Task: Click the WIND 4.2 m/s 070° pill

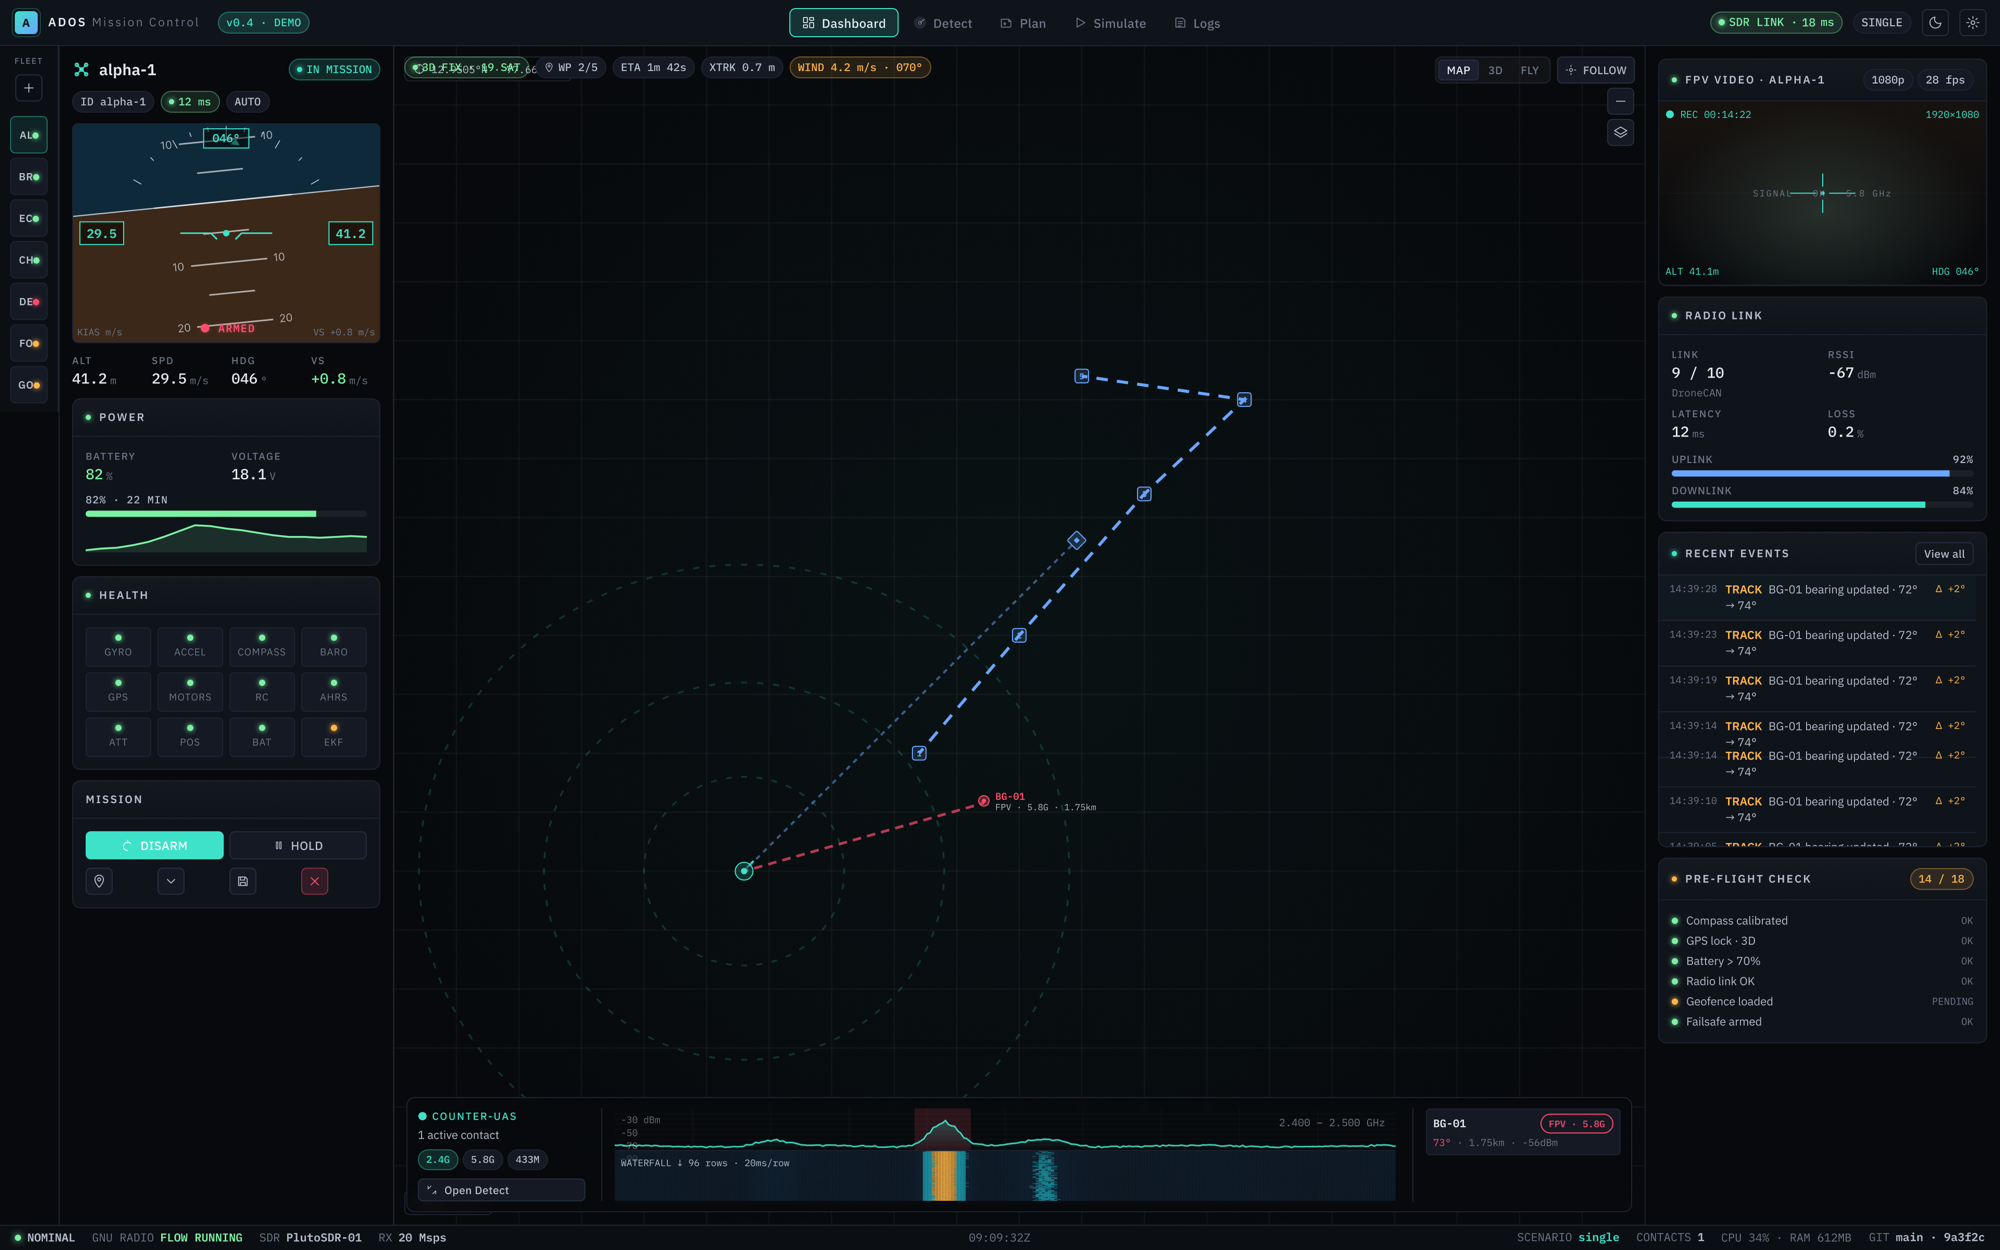Action: point(859,67)
